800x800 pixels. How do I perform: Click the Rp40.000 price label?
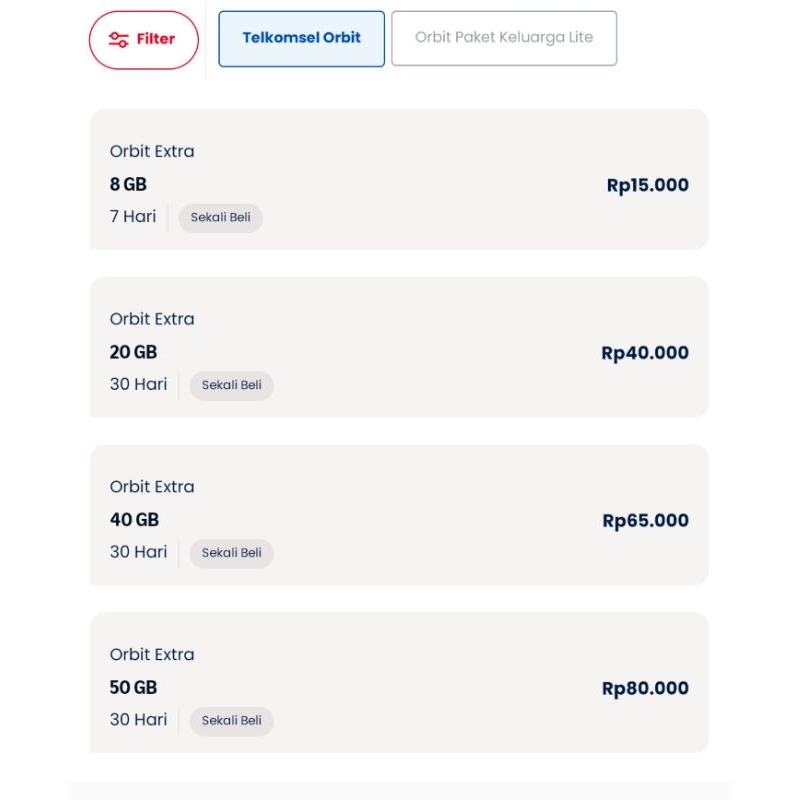point(644,353)
